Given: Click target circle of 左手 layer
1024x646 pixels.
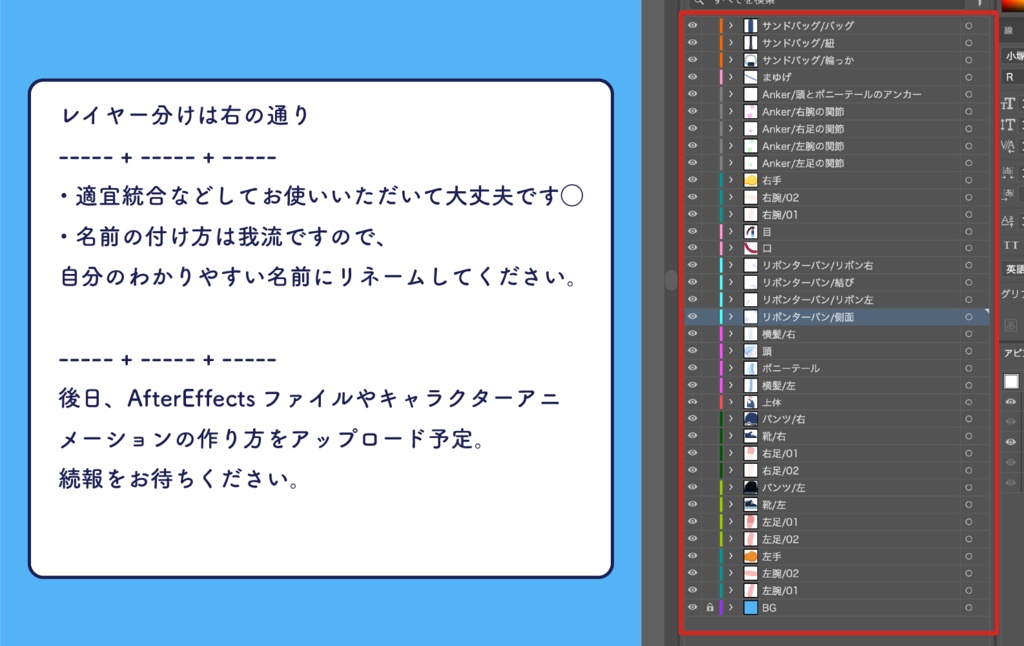Looking at the screenshot, I should (x=968, y=557).
